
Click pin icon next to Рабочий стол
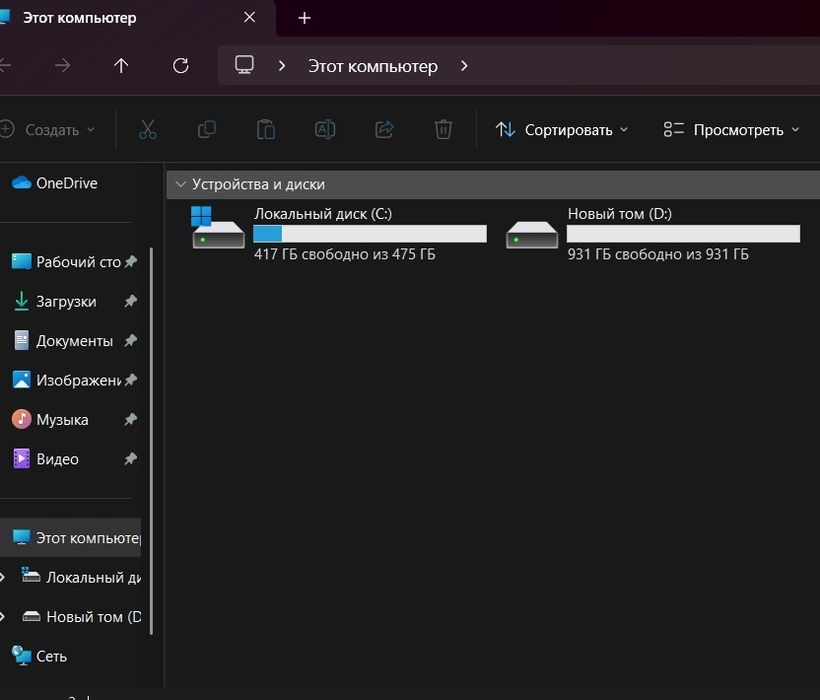click(x=131, y=261)
